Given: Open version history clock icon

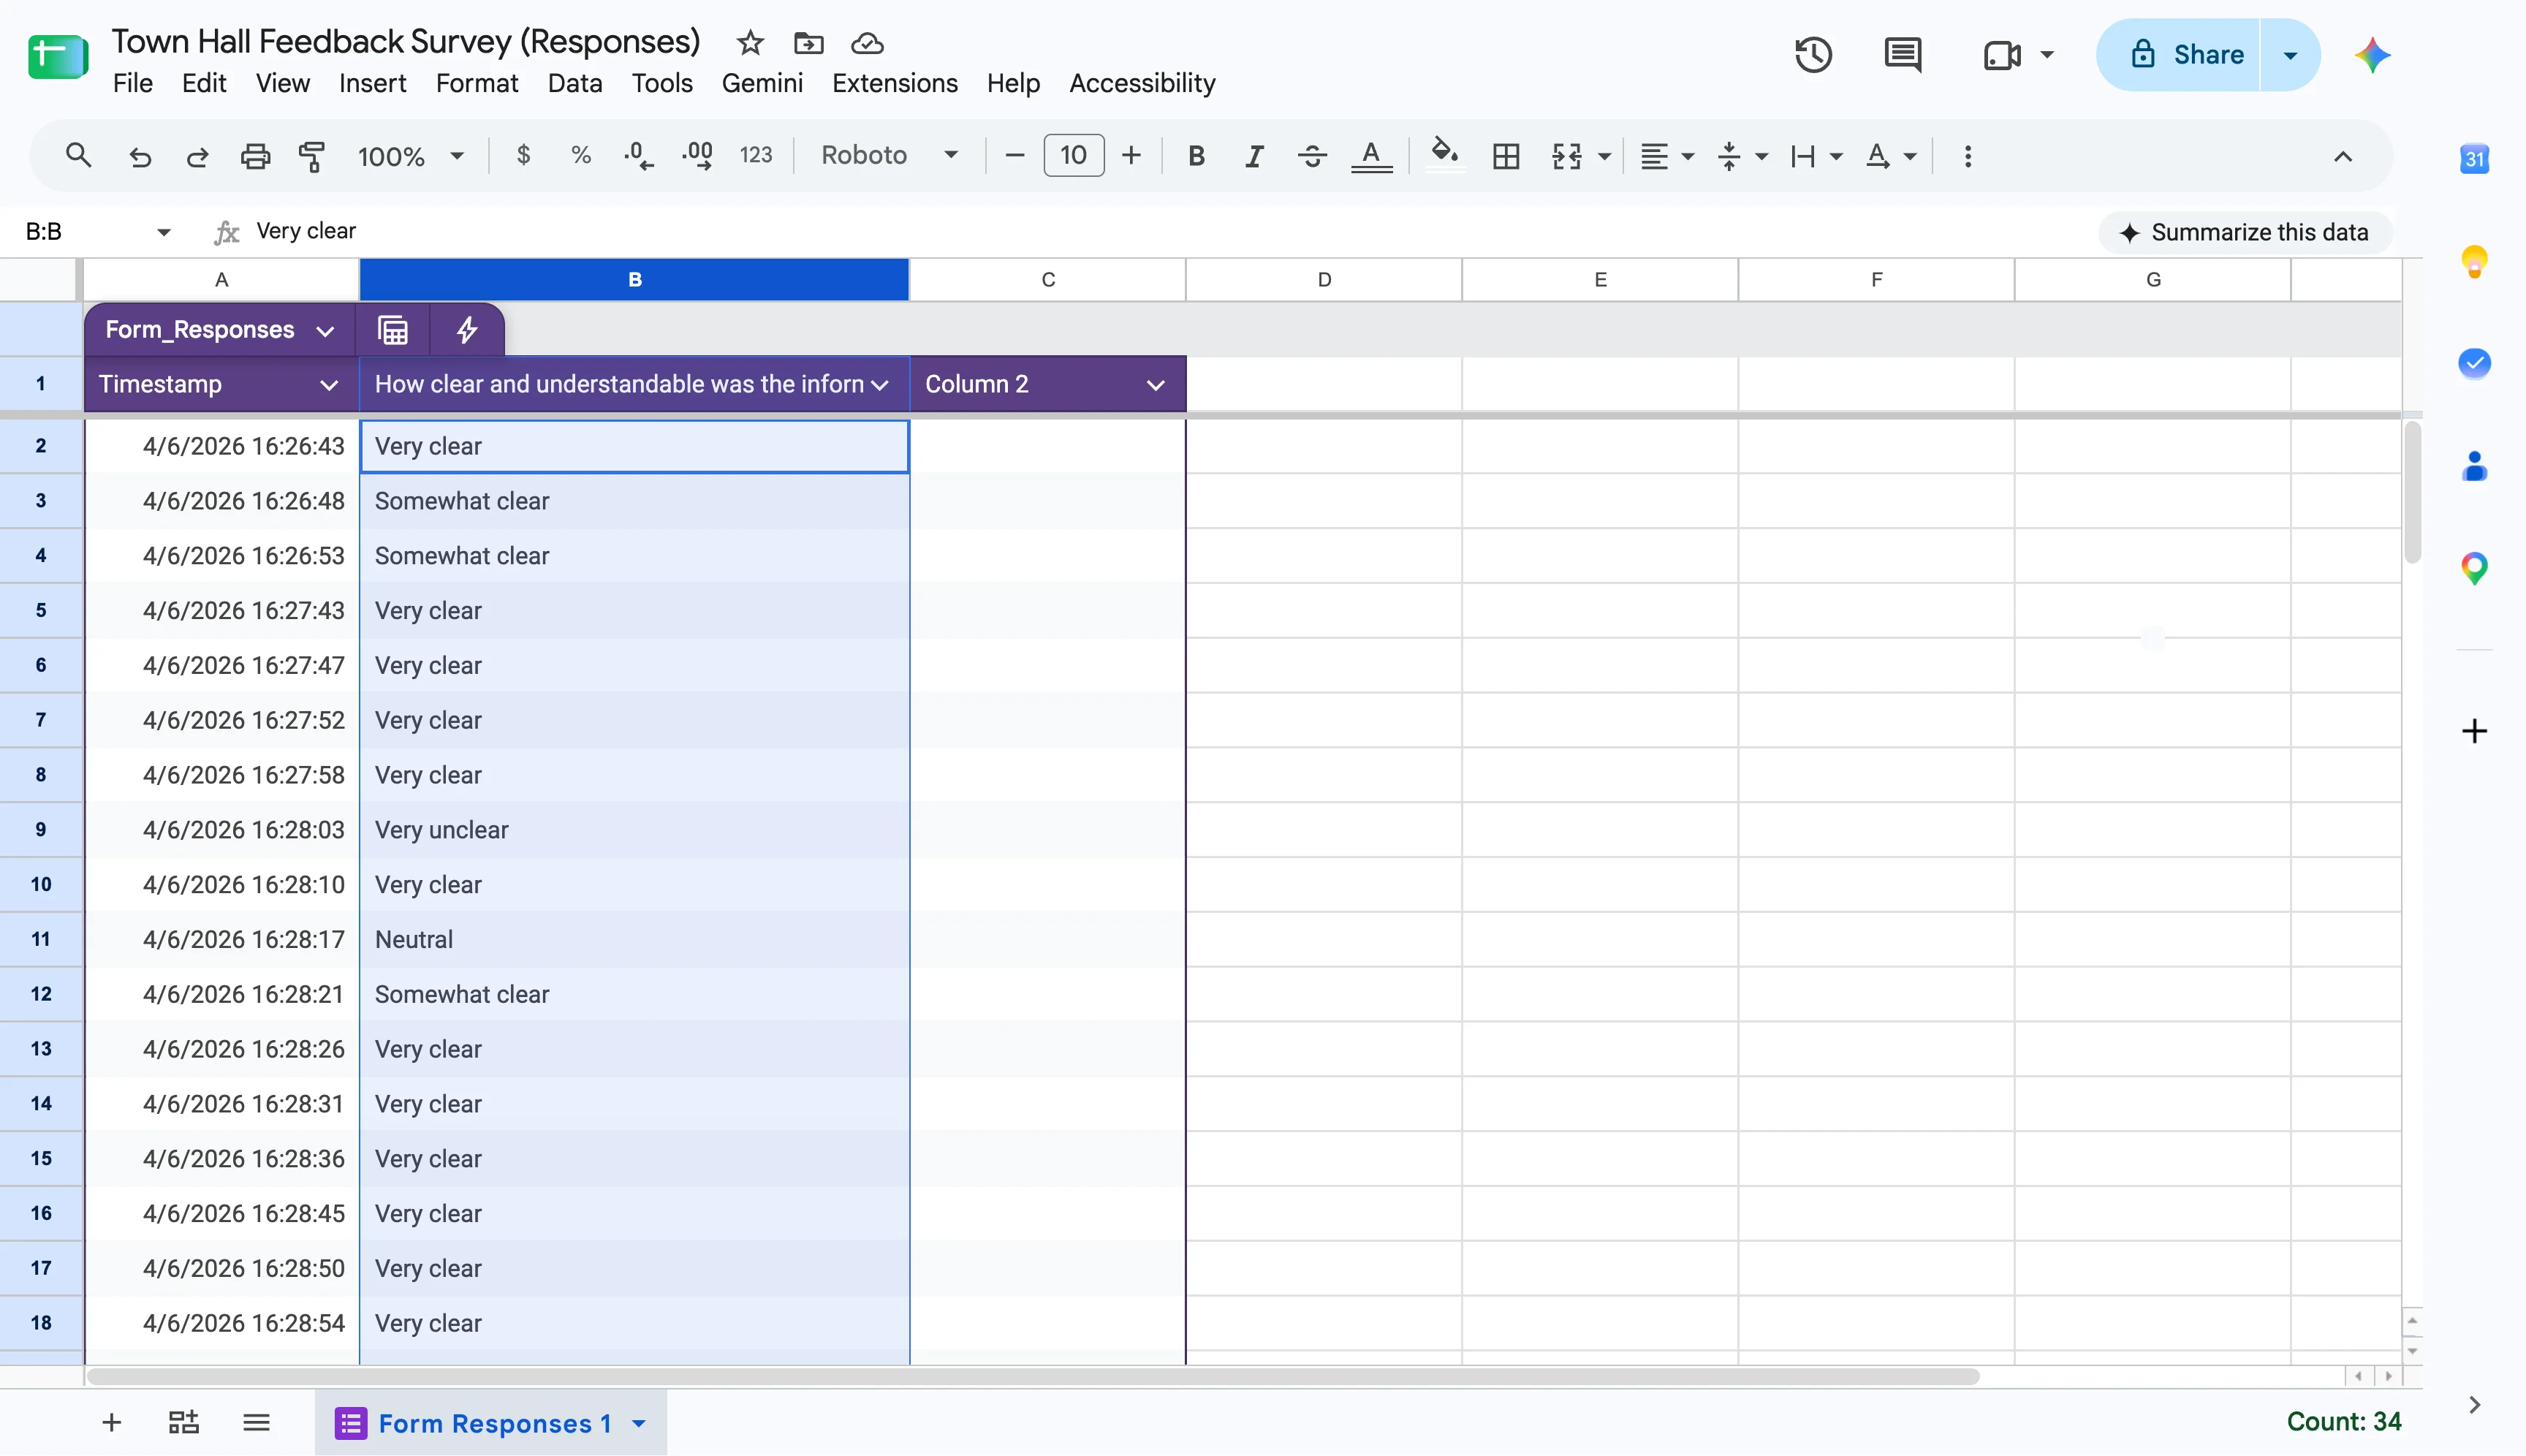Looking at the screenshot, I should [1813, 55].
